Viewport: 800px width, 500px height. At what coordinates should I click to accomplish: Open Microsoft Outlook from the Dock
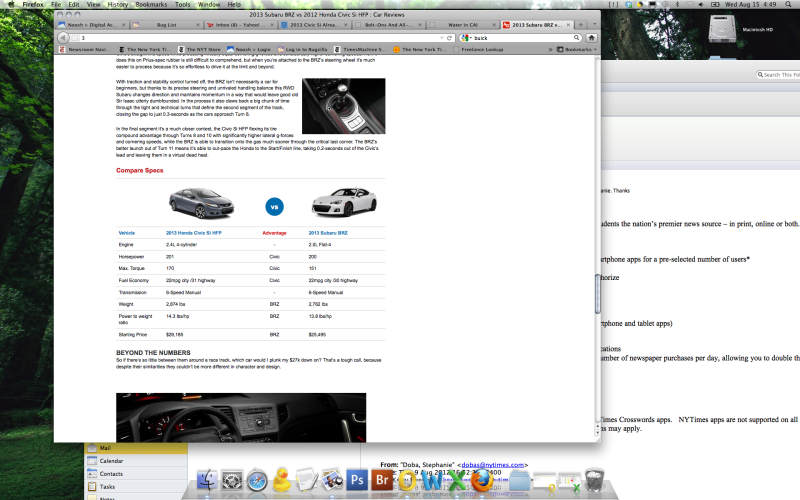click(407, 480)
